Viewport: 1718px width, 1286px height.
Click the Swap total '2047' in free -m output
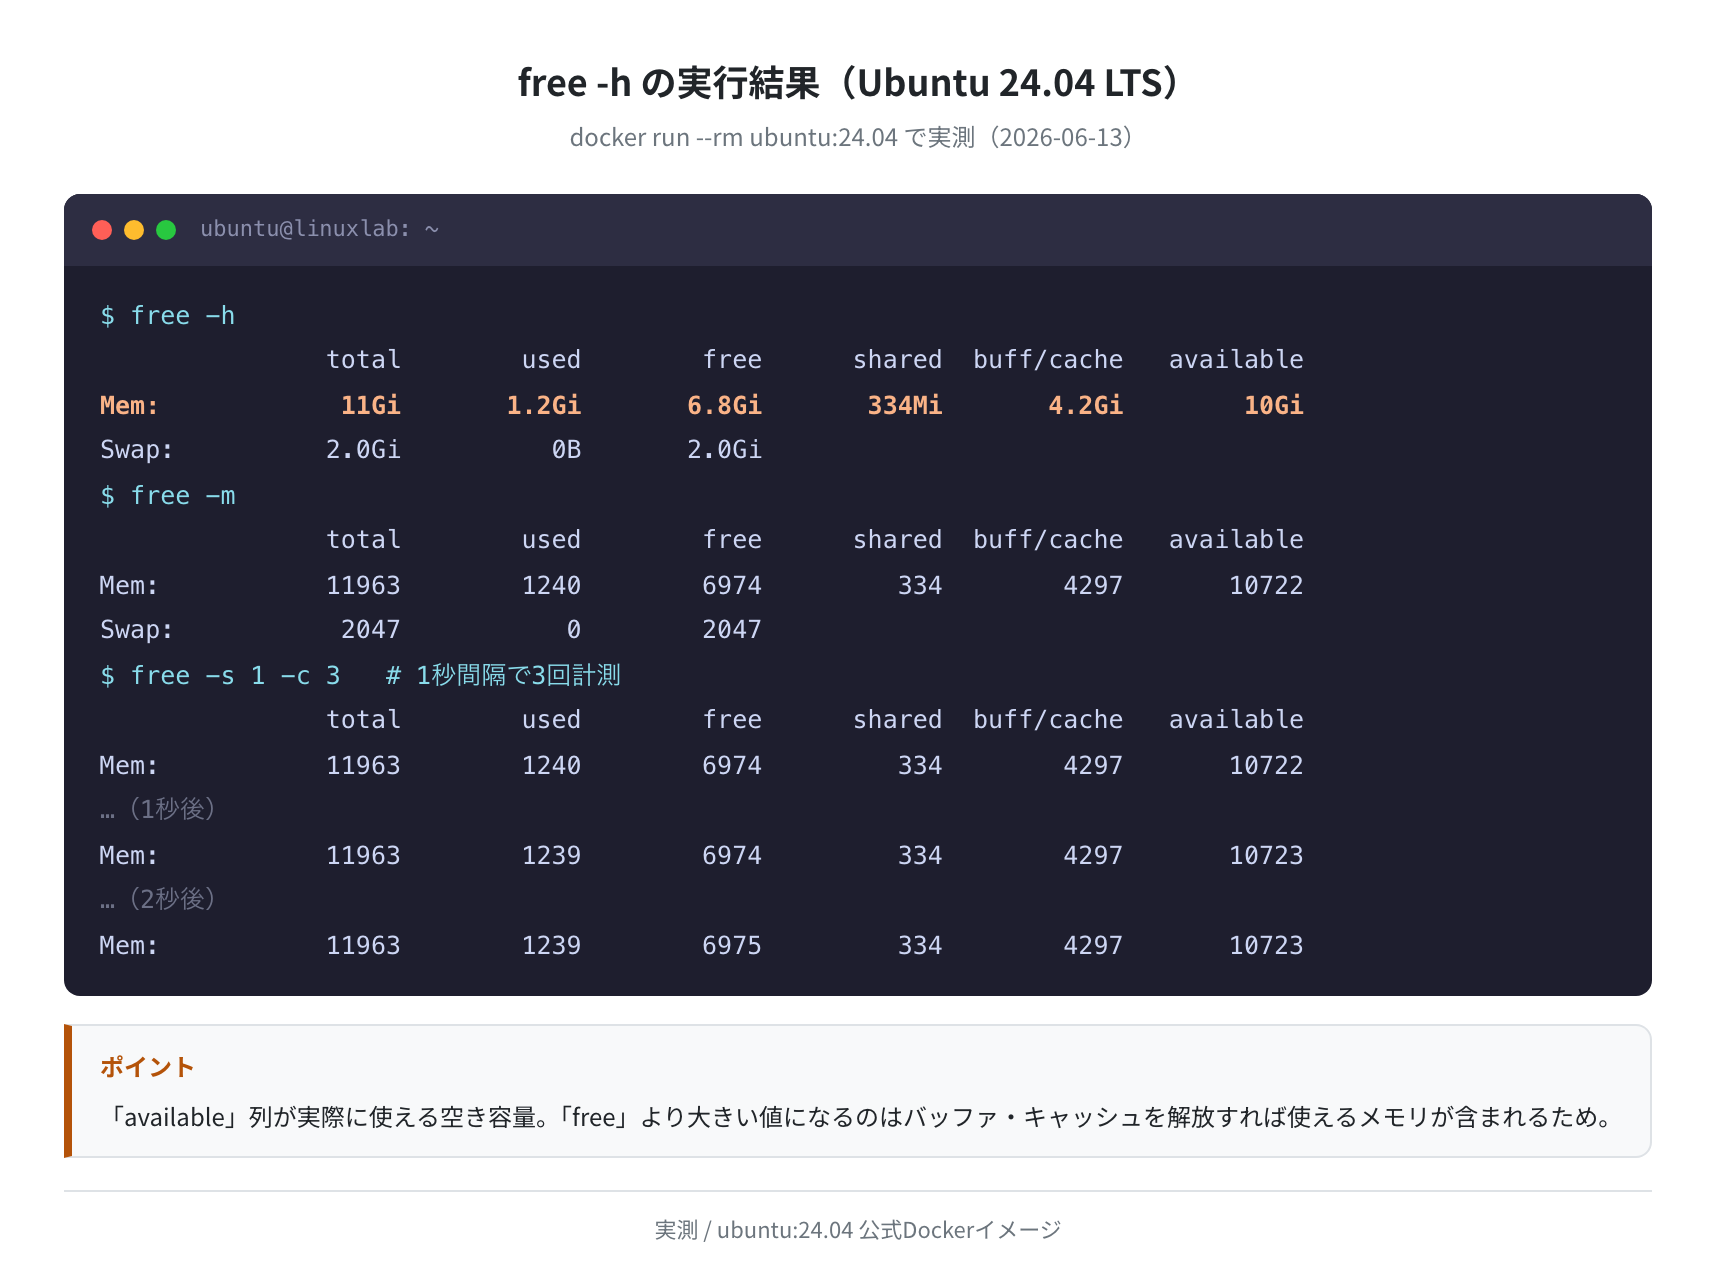click(x=371, y=630)
